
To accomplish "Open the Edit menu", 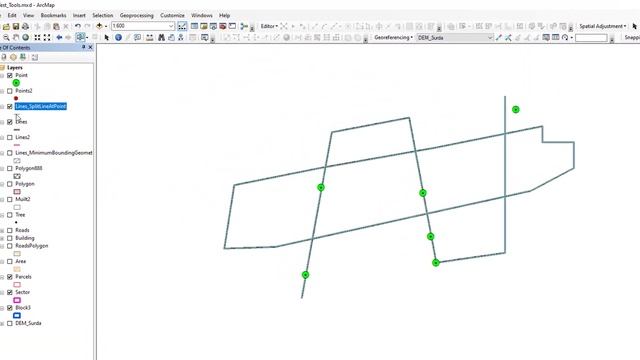I will [x=12, y=16].
